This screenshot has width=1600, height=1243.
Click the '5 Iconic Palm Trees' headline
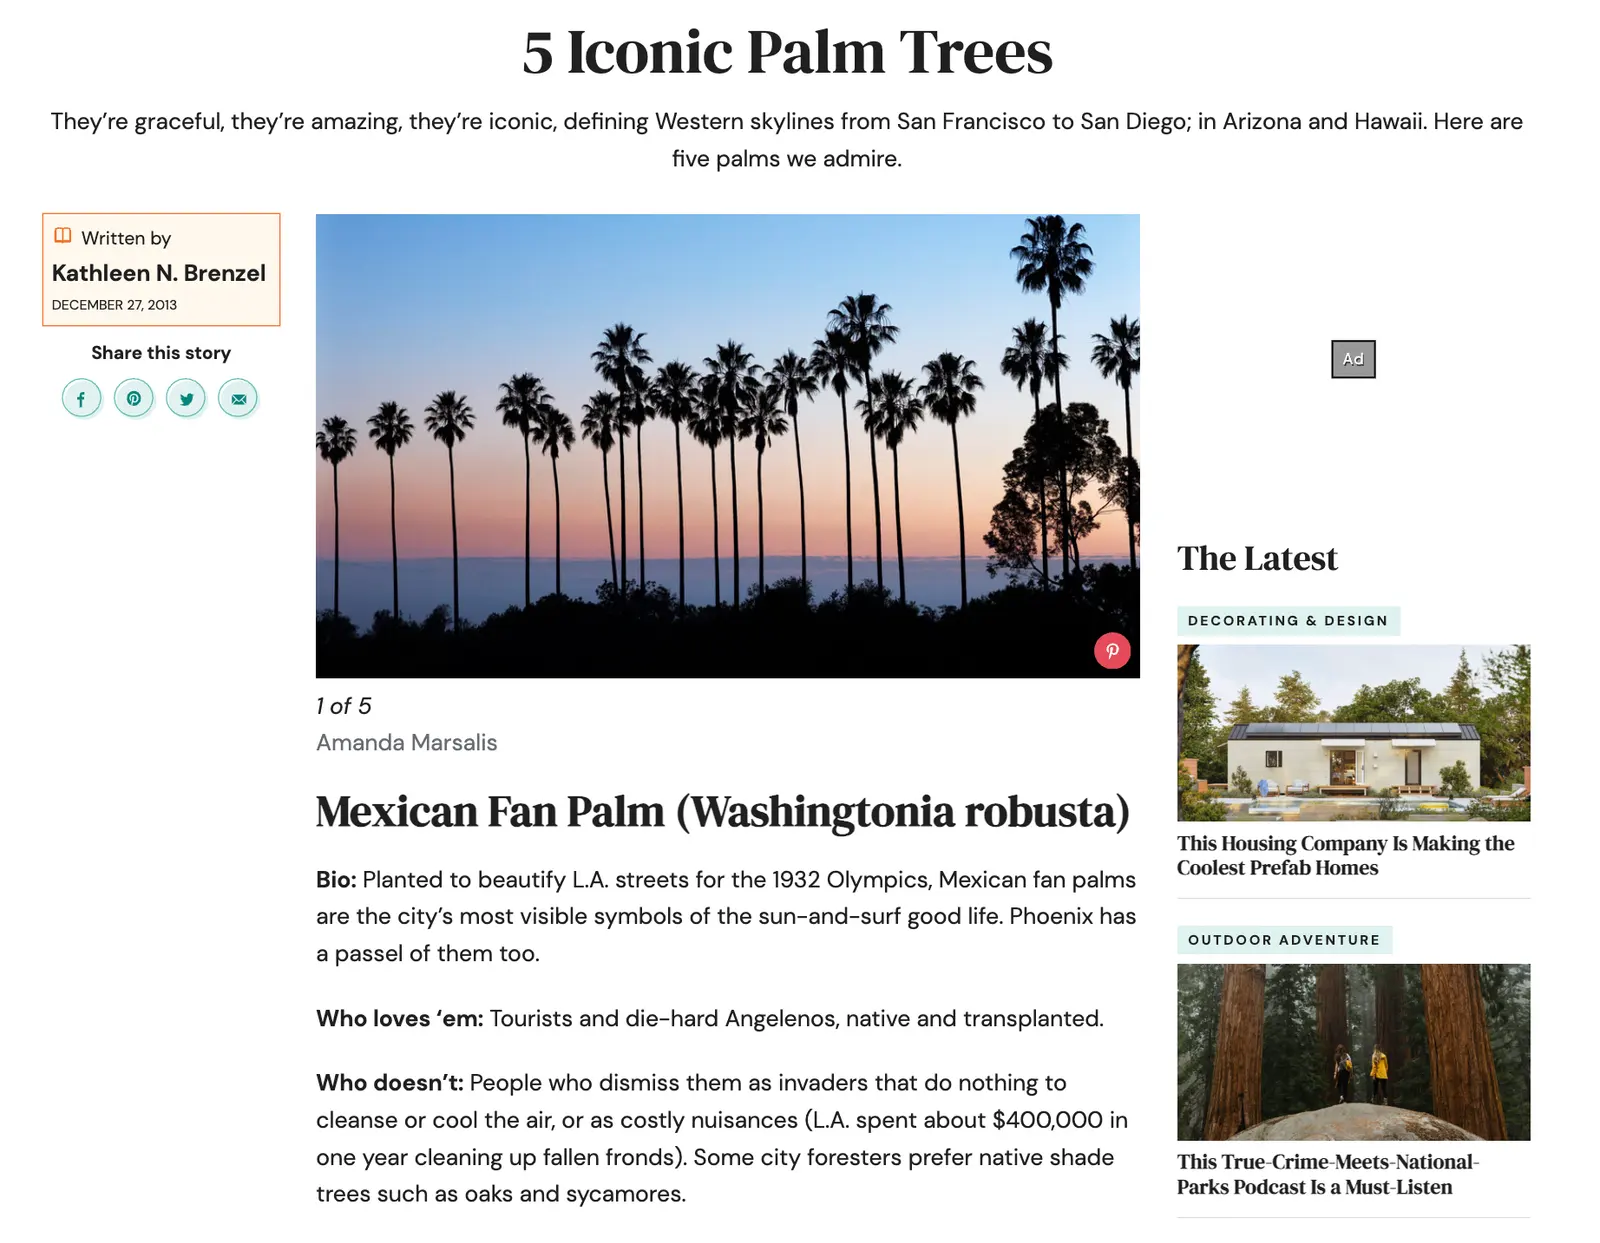pos(787,51)
